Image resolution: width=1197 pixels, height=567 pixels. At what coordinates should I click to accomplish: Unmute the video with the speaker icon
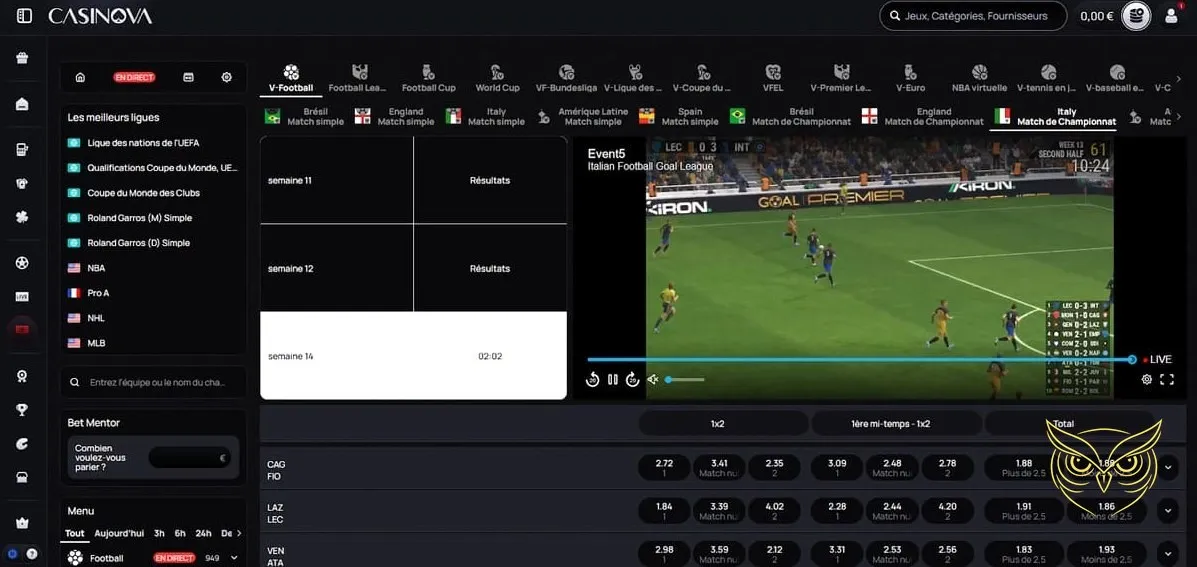(x=652, y=380)
